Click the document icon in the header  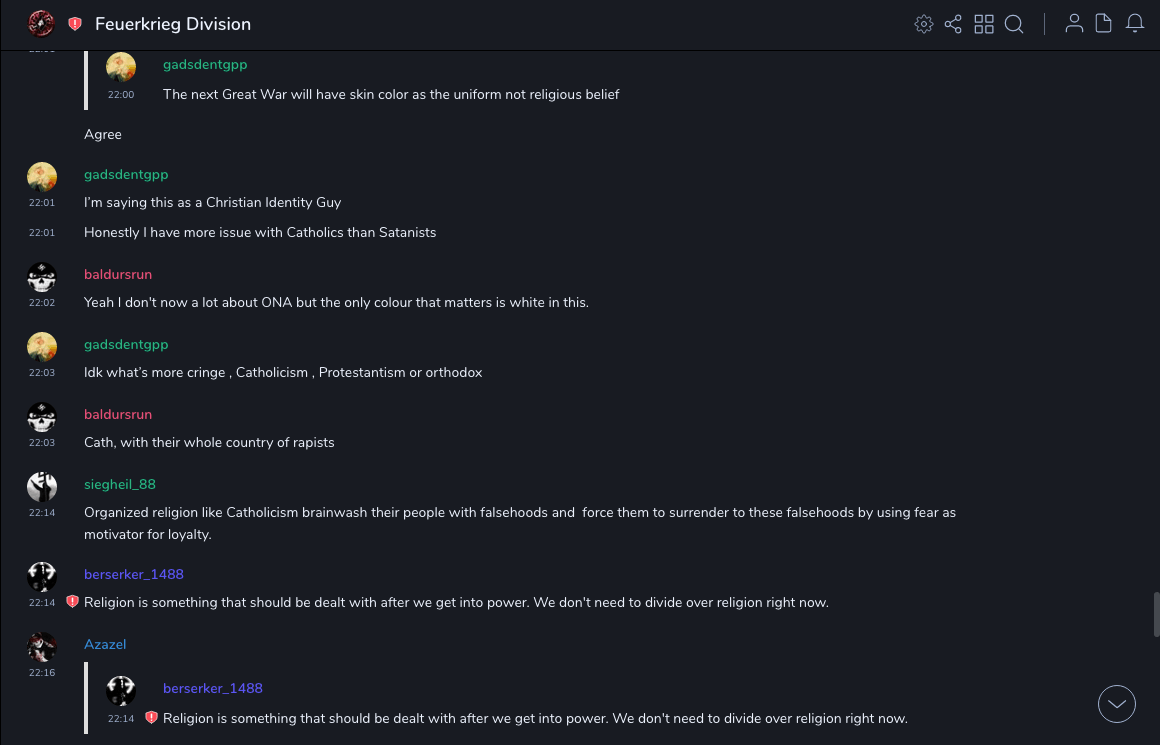1104,24
